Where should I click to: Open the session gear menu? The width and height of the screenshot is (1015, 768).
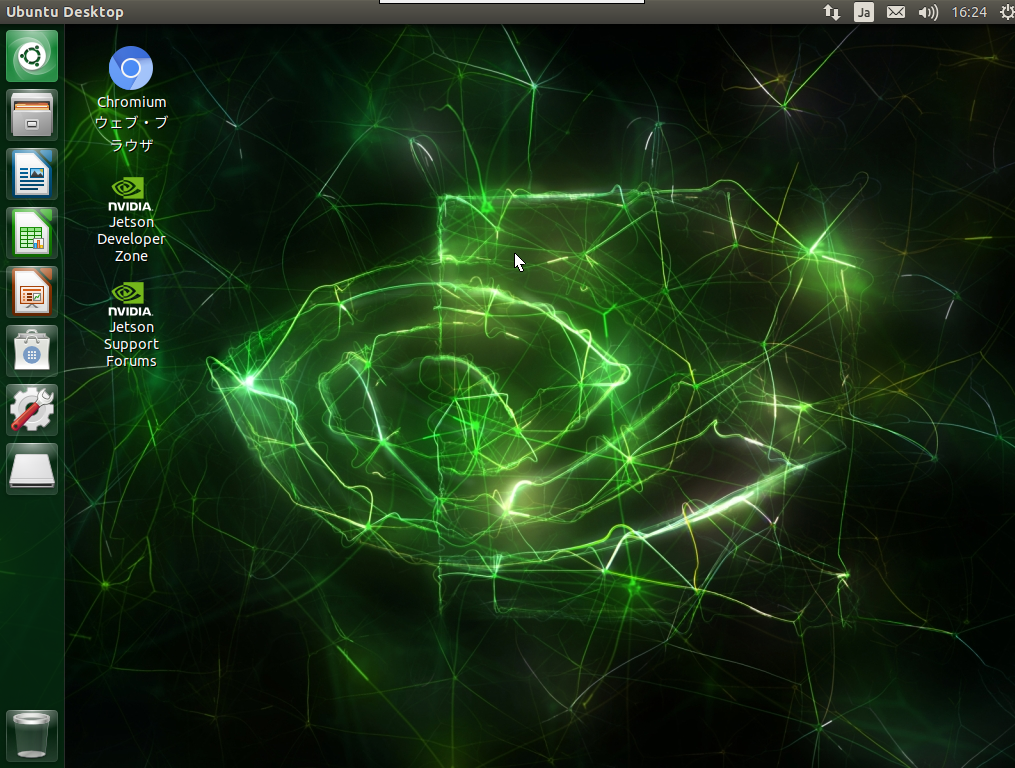[1007, 12]
